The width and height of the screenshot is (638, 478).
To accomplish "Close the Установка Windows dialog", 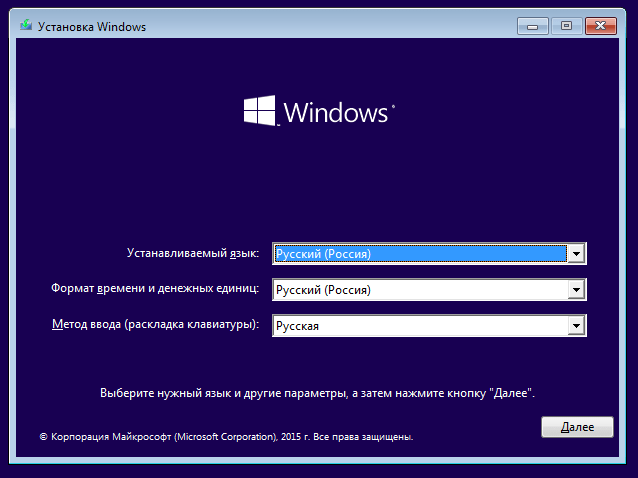I will pyautogui.click(x=600, y=26).
